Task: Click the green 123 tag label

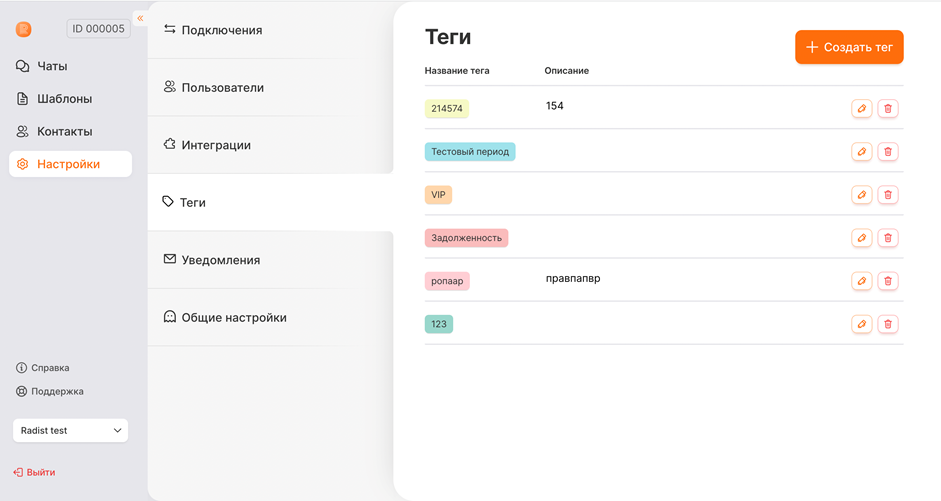Action: pyautogui.click(x=439, y=324)
